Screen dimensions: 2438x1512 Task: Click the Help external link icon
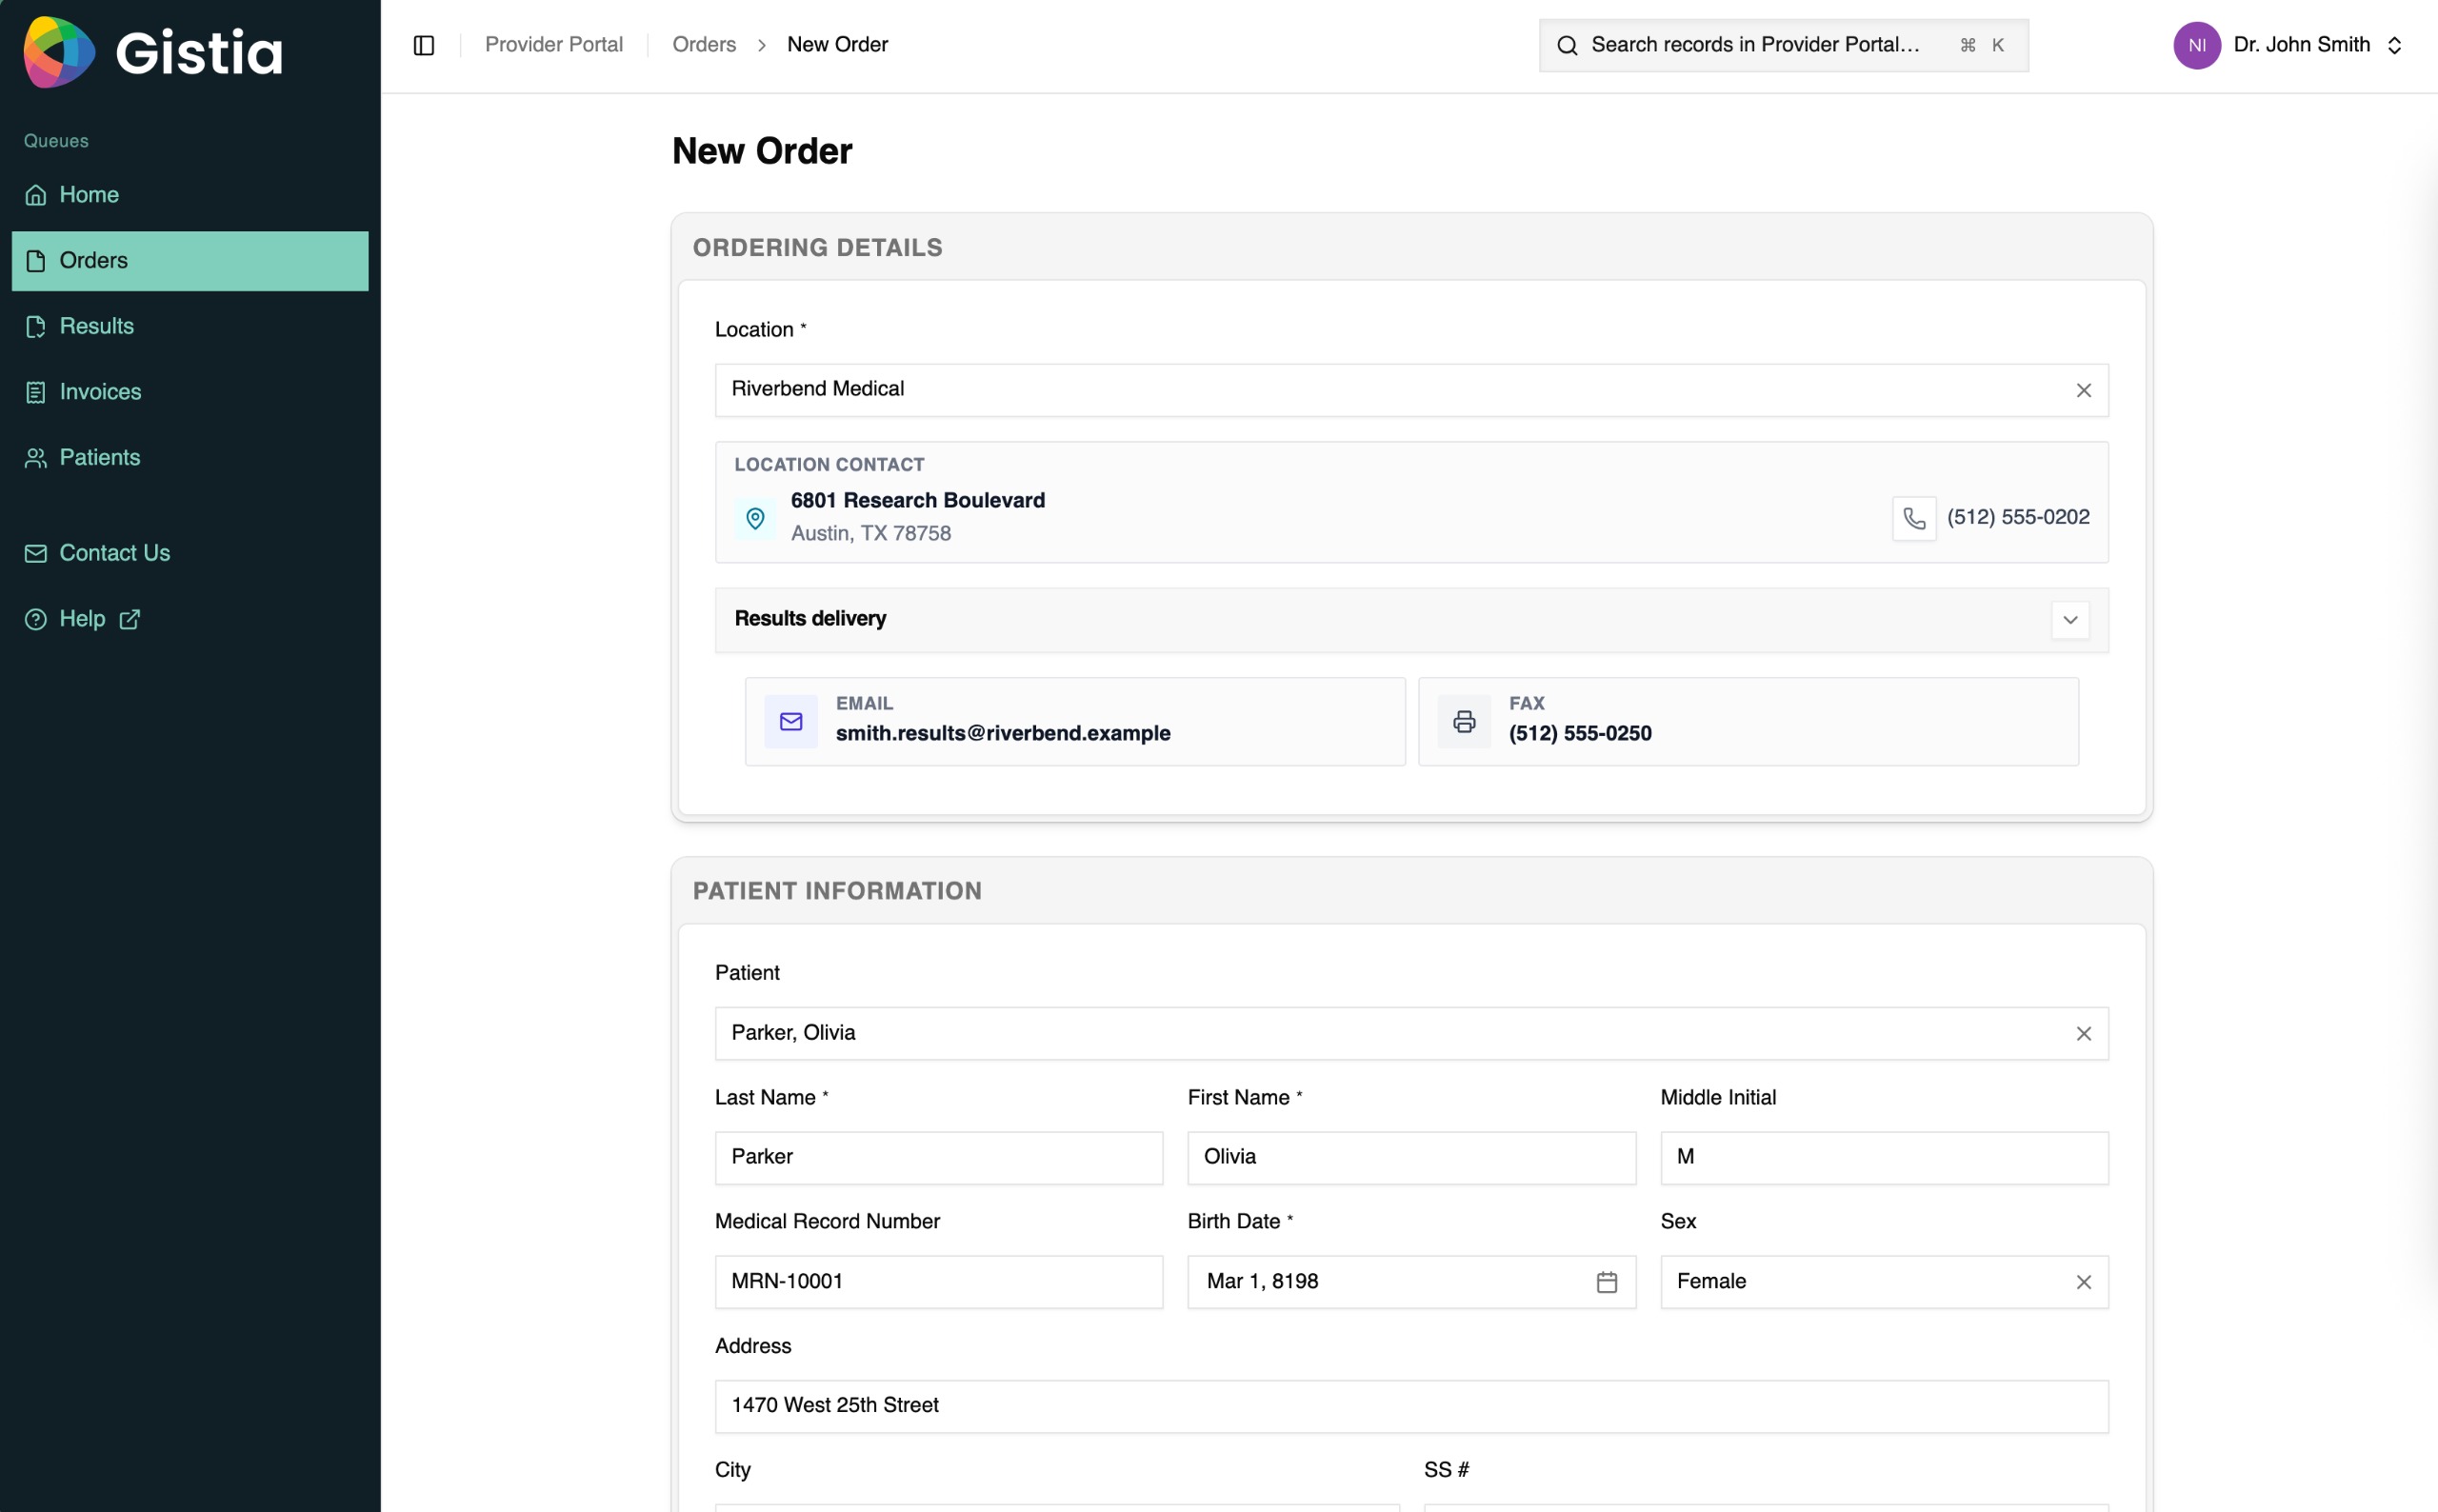click(130, 619)
